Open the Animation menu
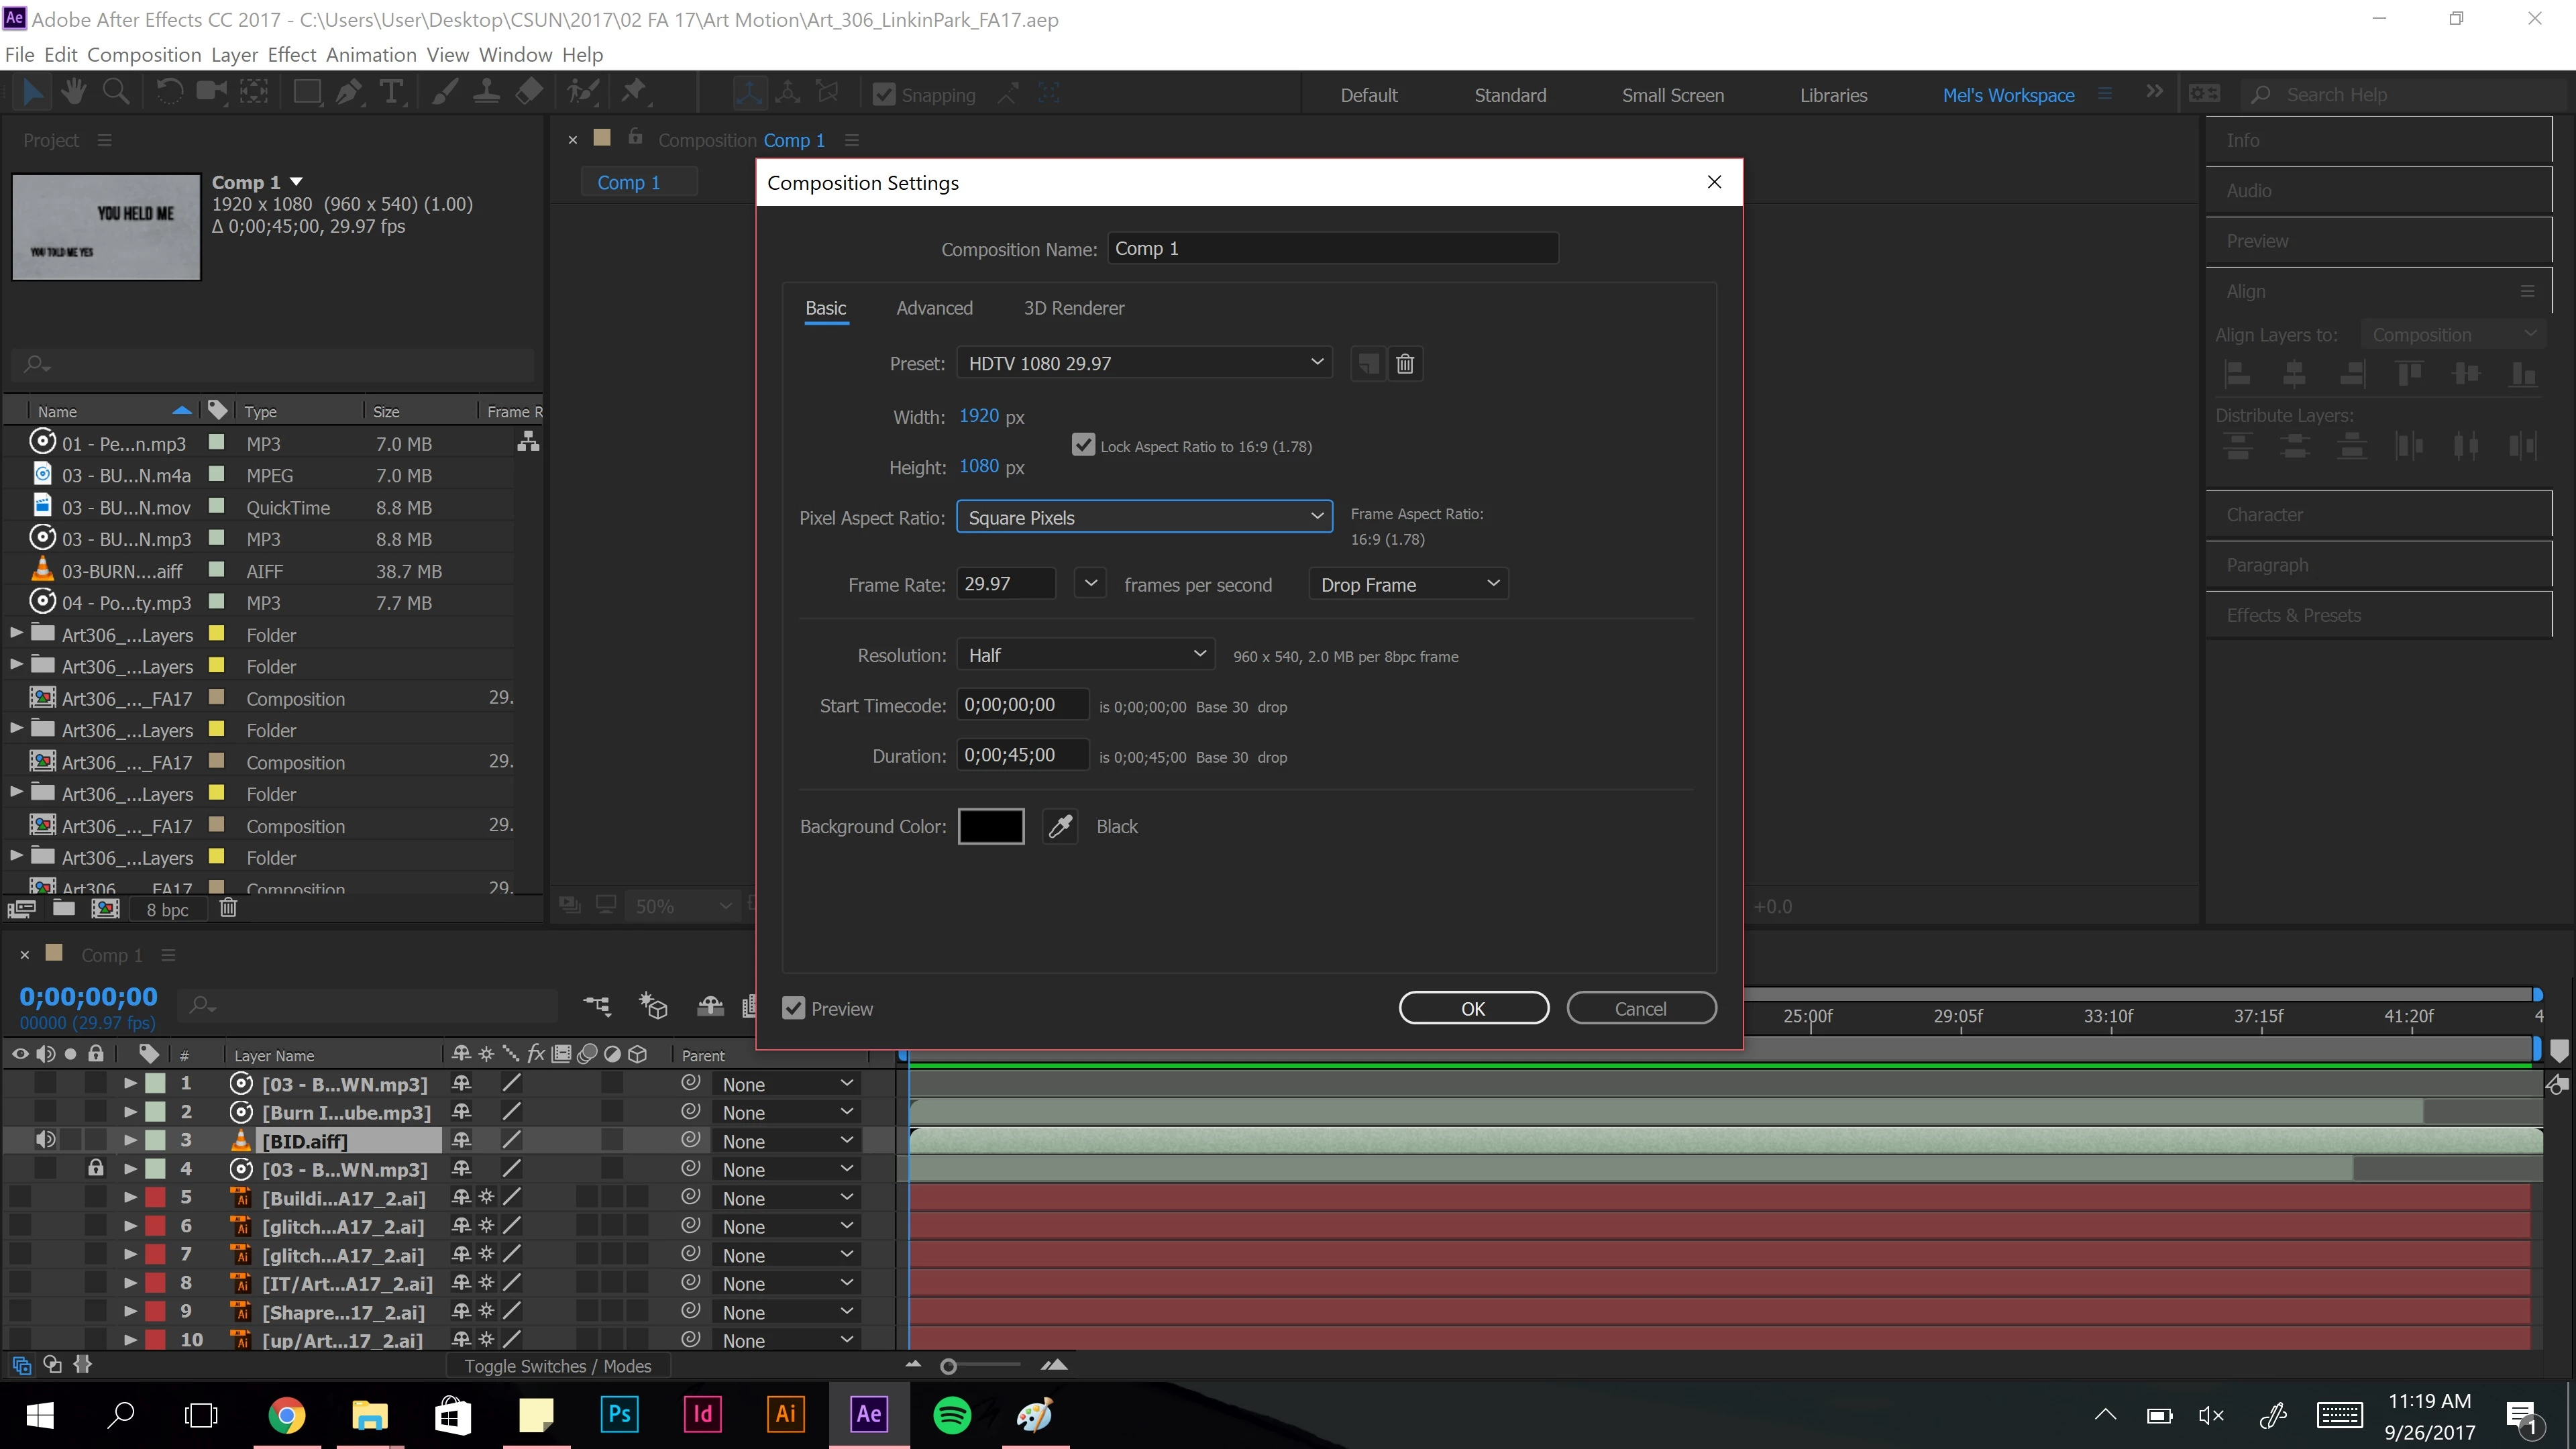The height and width of the screenshot is (1449, 2576). (370, 54)
